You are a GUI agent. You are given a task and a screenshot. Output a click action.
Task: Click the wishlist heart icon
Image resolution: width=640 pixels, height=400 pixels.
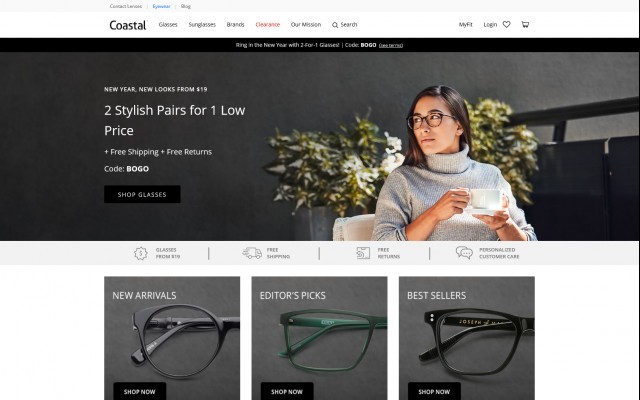[506, 24]
